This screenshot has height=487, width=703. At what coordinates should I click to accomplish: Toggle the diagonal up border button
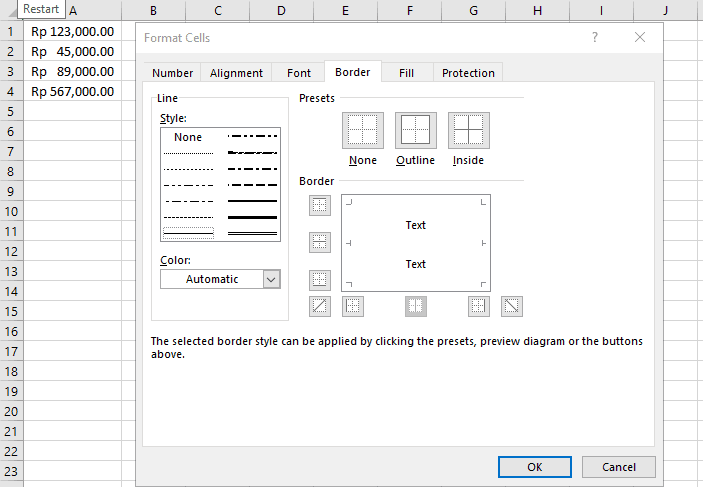[320, 306]
